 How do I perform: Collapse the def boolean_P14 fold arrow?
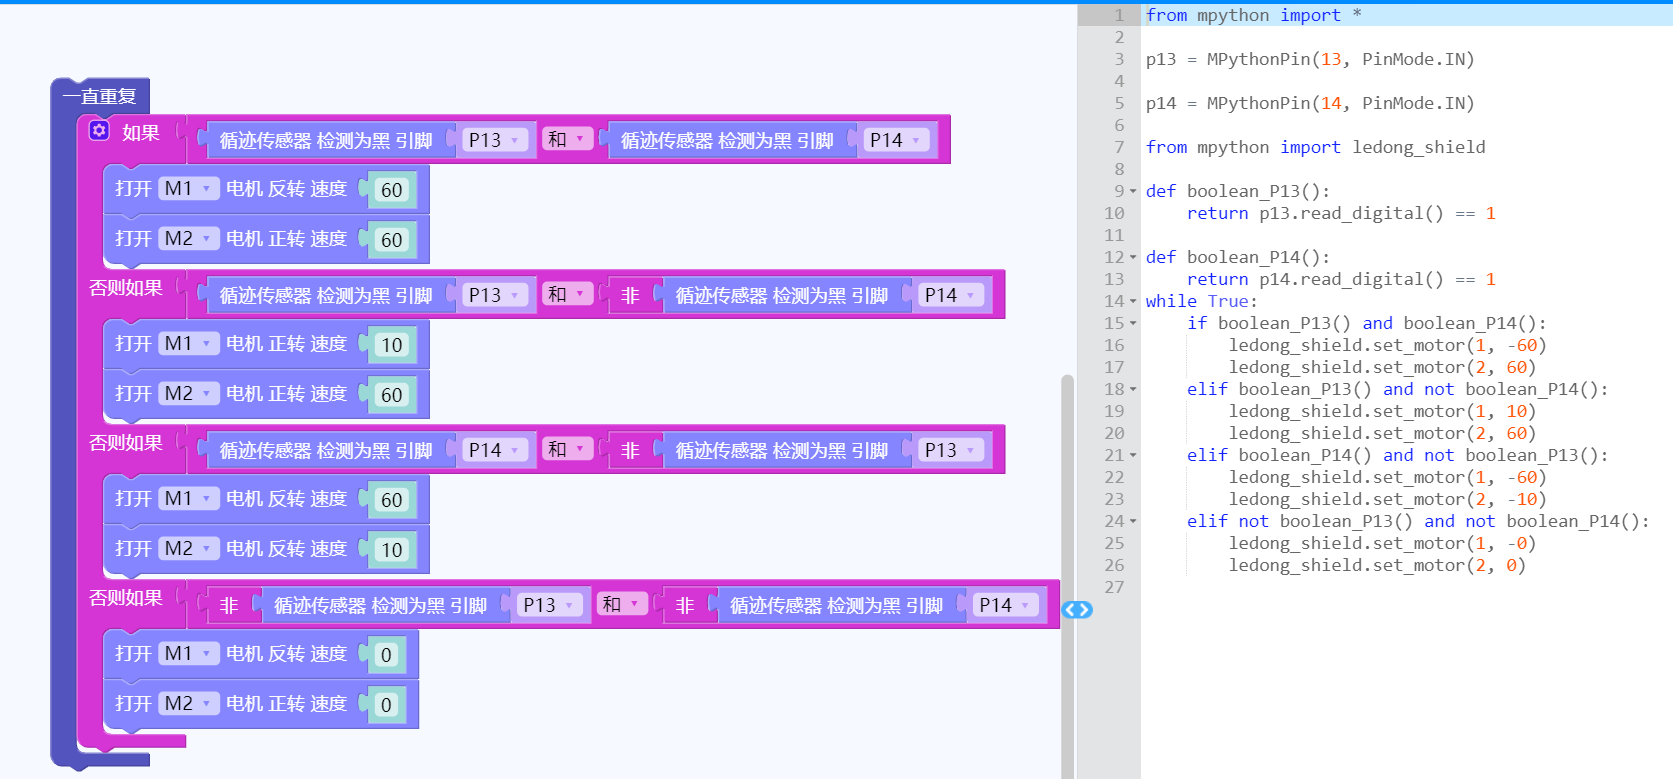coord(1133,257)
